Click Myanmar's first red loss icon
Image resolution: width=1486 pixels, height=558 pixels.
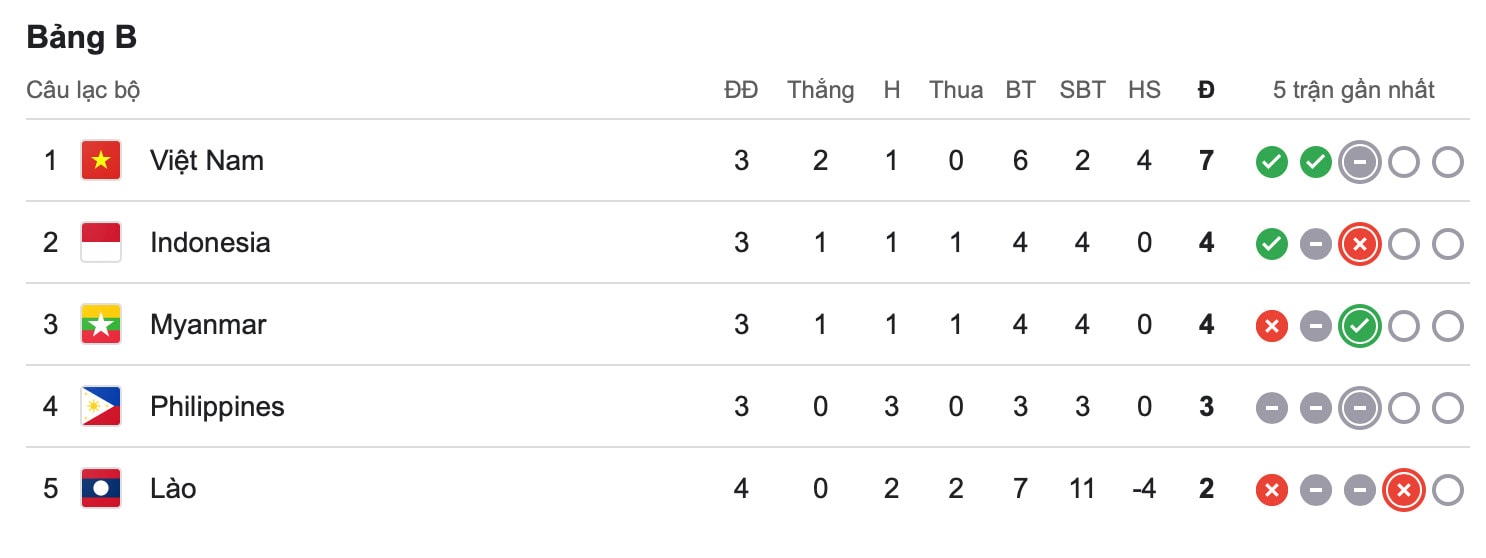coord(1272,325)
